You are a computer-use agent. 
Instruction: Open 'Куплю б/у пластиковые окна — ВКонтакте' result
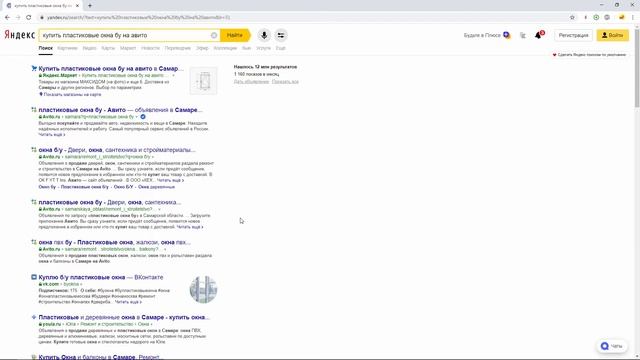pos(101,277)
